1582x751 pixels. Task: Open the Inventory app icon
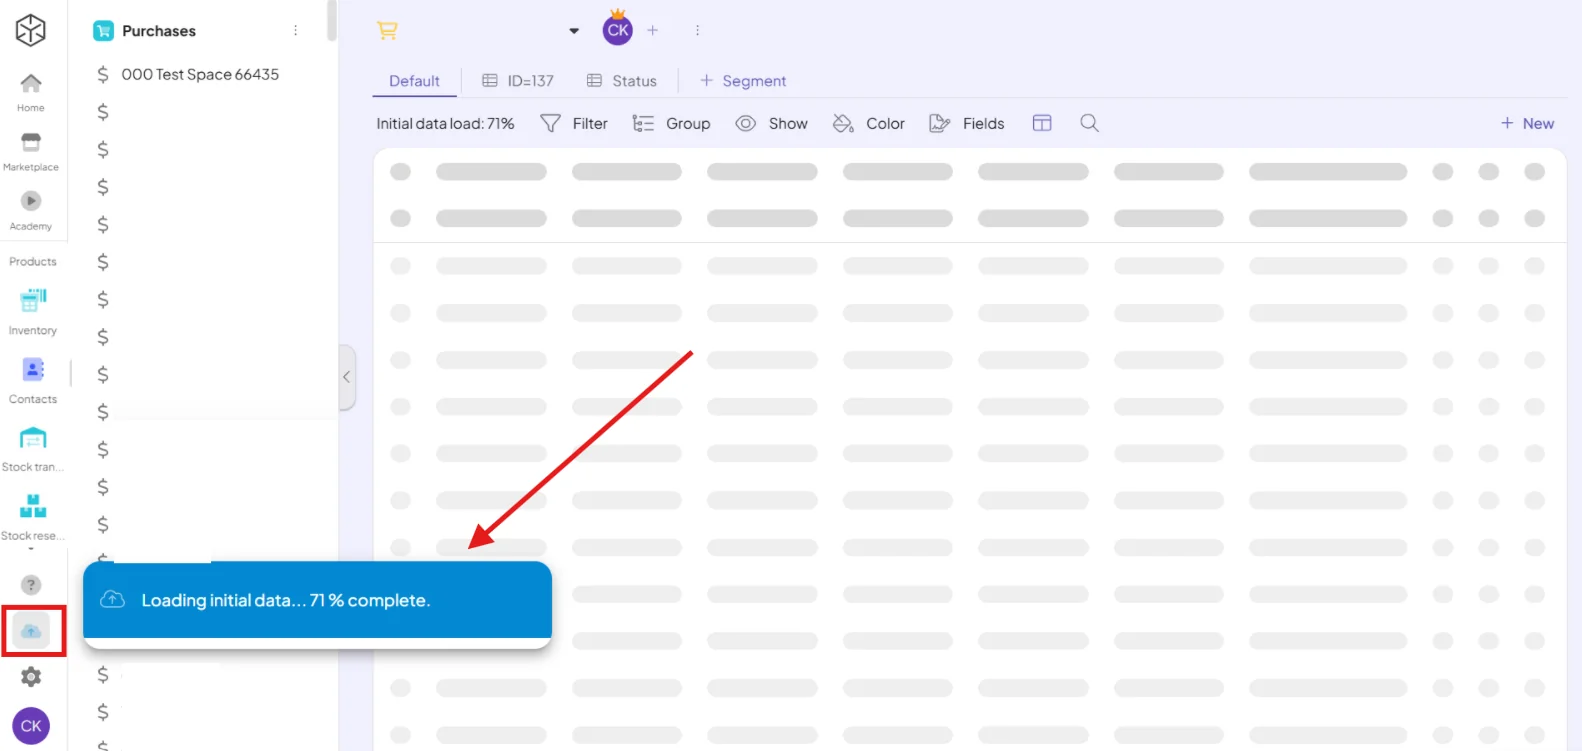(33, 299)
